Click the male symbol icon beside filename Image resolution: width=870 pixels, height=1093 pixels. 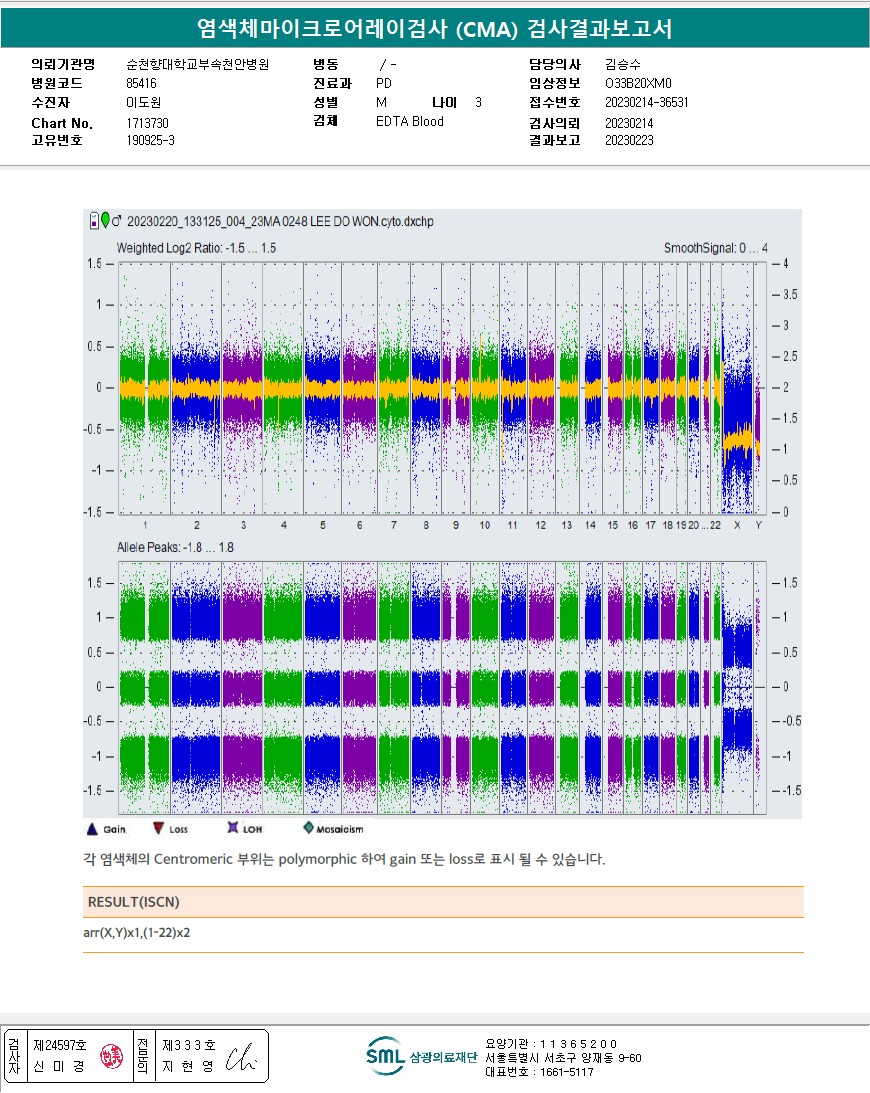coord(118,220)
